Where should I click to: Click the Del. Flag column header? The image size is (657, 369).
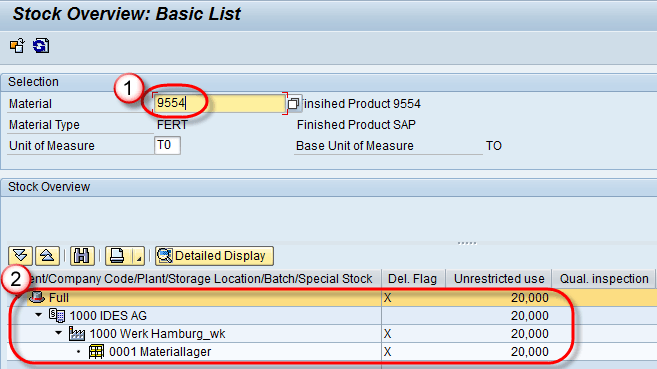(413, 279)
